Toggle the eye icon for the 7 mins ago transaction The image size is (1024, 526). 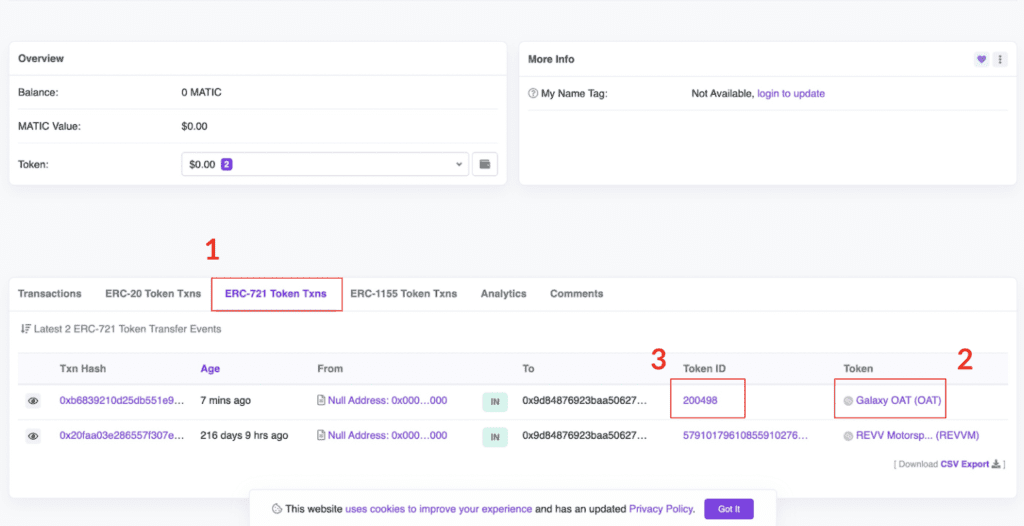tap(33, 401)
